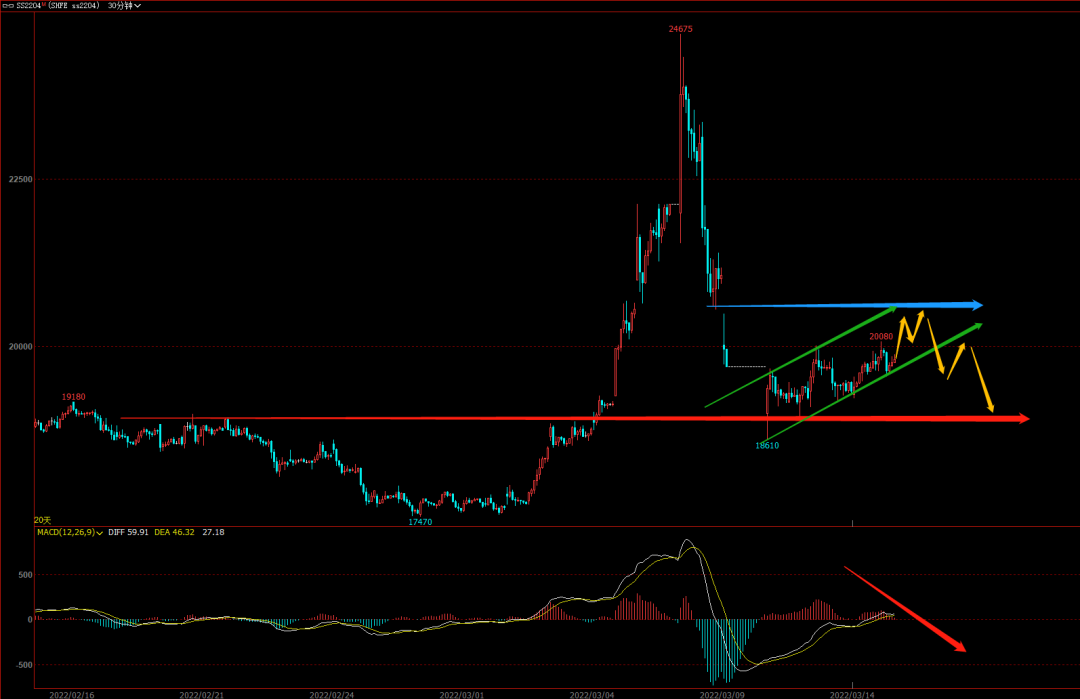Click the -500 MACD axis value

point(24,665)
